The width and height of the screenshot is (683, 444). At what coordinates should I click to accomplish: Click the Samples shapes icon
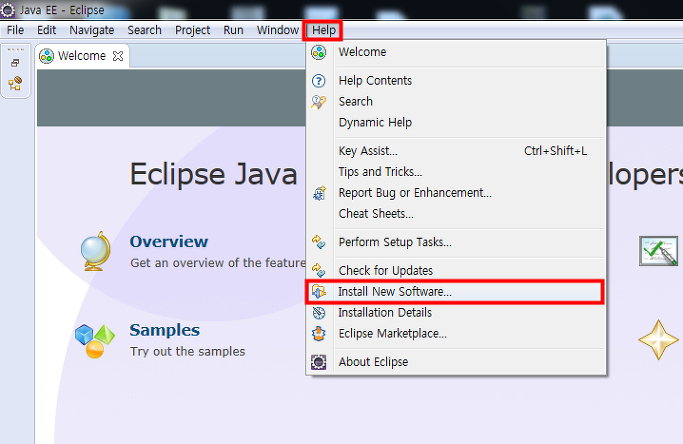tap(95, 341)
